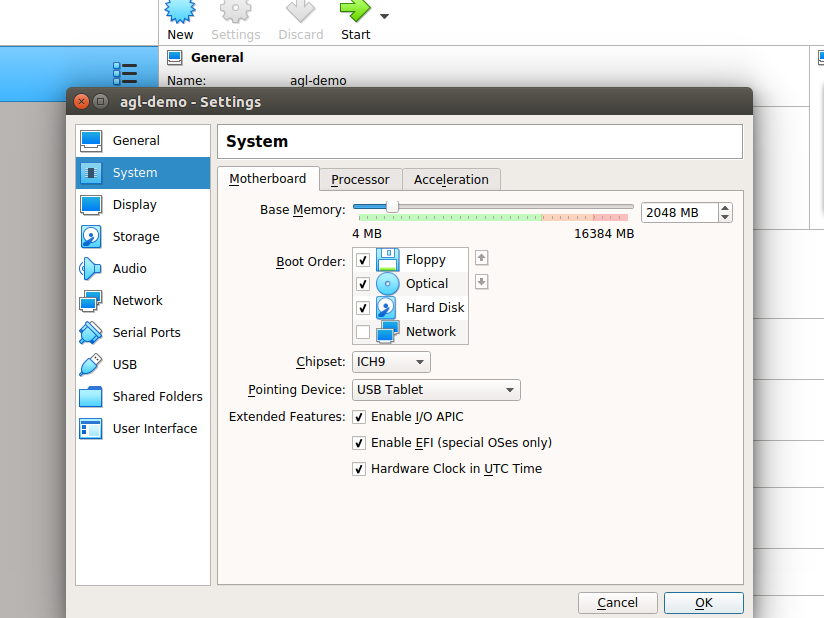Confirm settings with OK button
Image resolution: width=824 pixels, height=618 pixels.
point(704,603)
